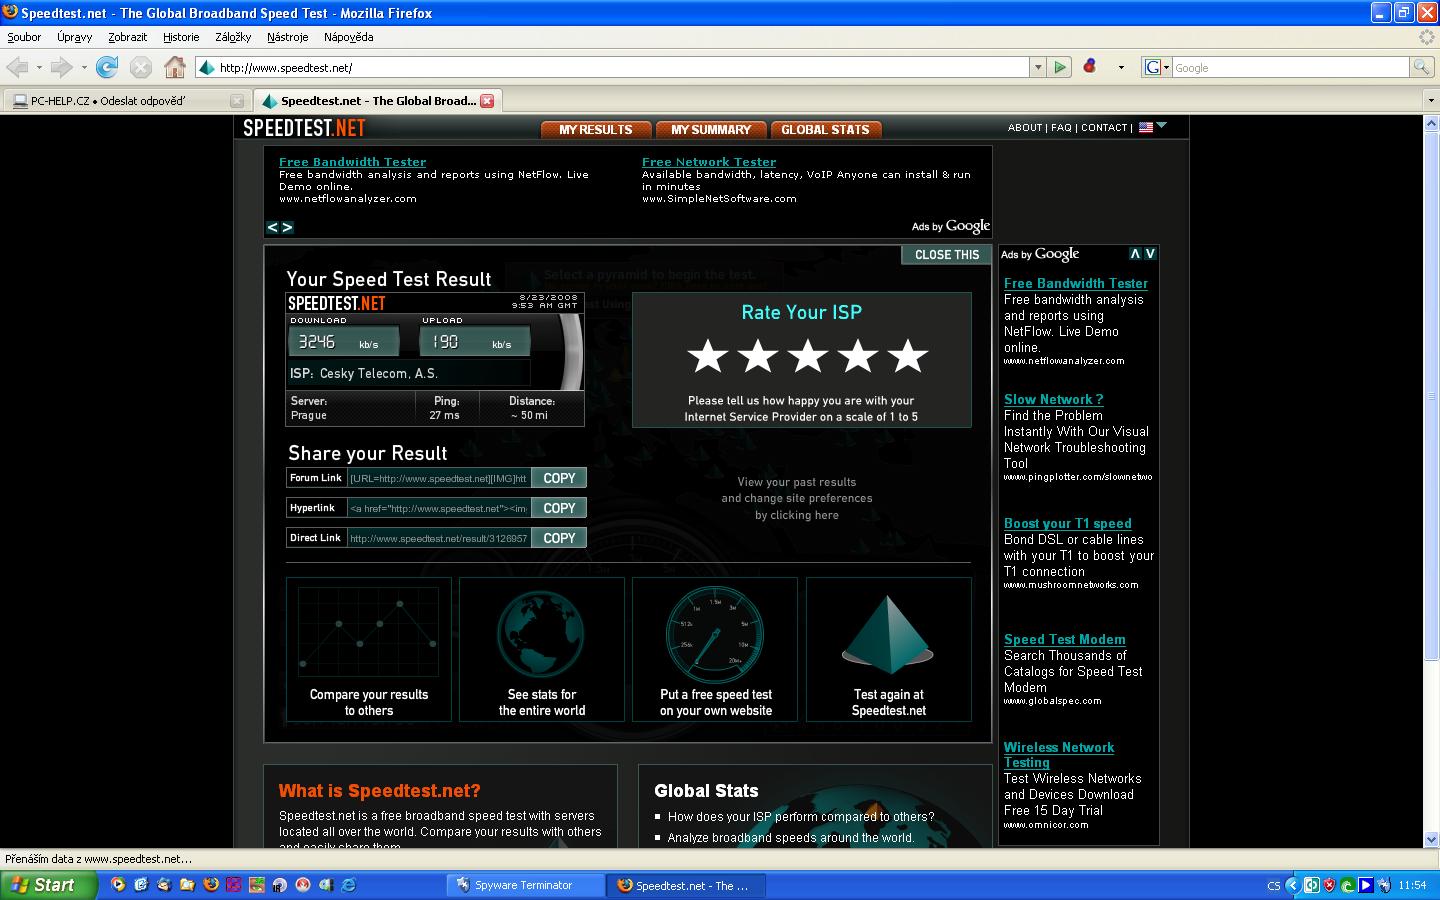Switch to the PC-HELP.CZ tab
Image resolution: width=1440 pixels, height=900 pixels.
pos(126,101)
